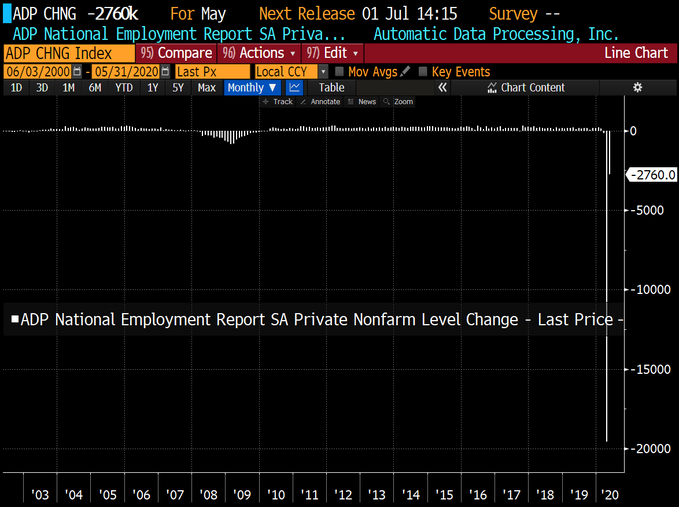Click the Chart Content icon

[x=492, y=88]
